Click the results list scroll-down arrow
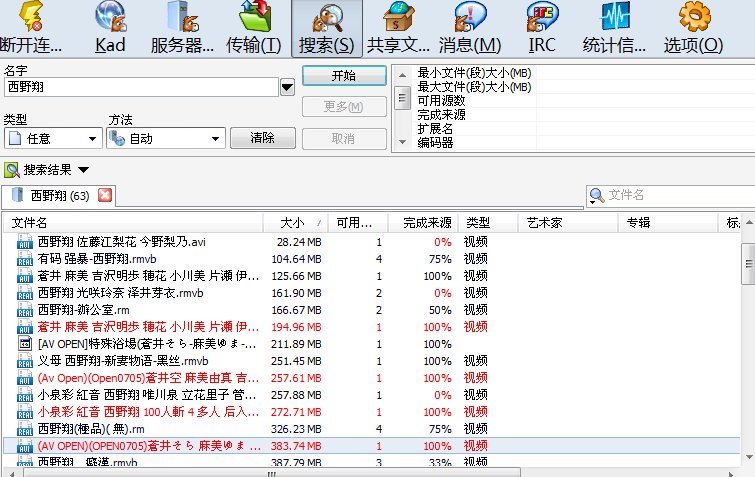Image resolution: width=755 pixels, height=477 pixels. (749, 457)
